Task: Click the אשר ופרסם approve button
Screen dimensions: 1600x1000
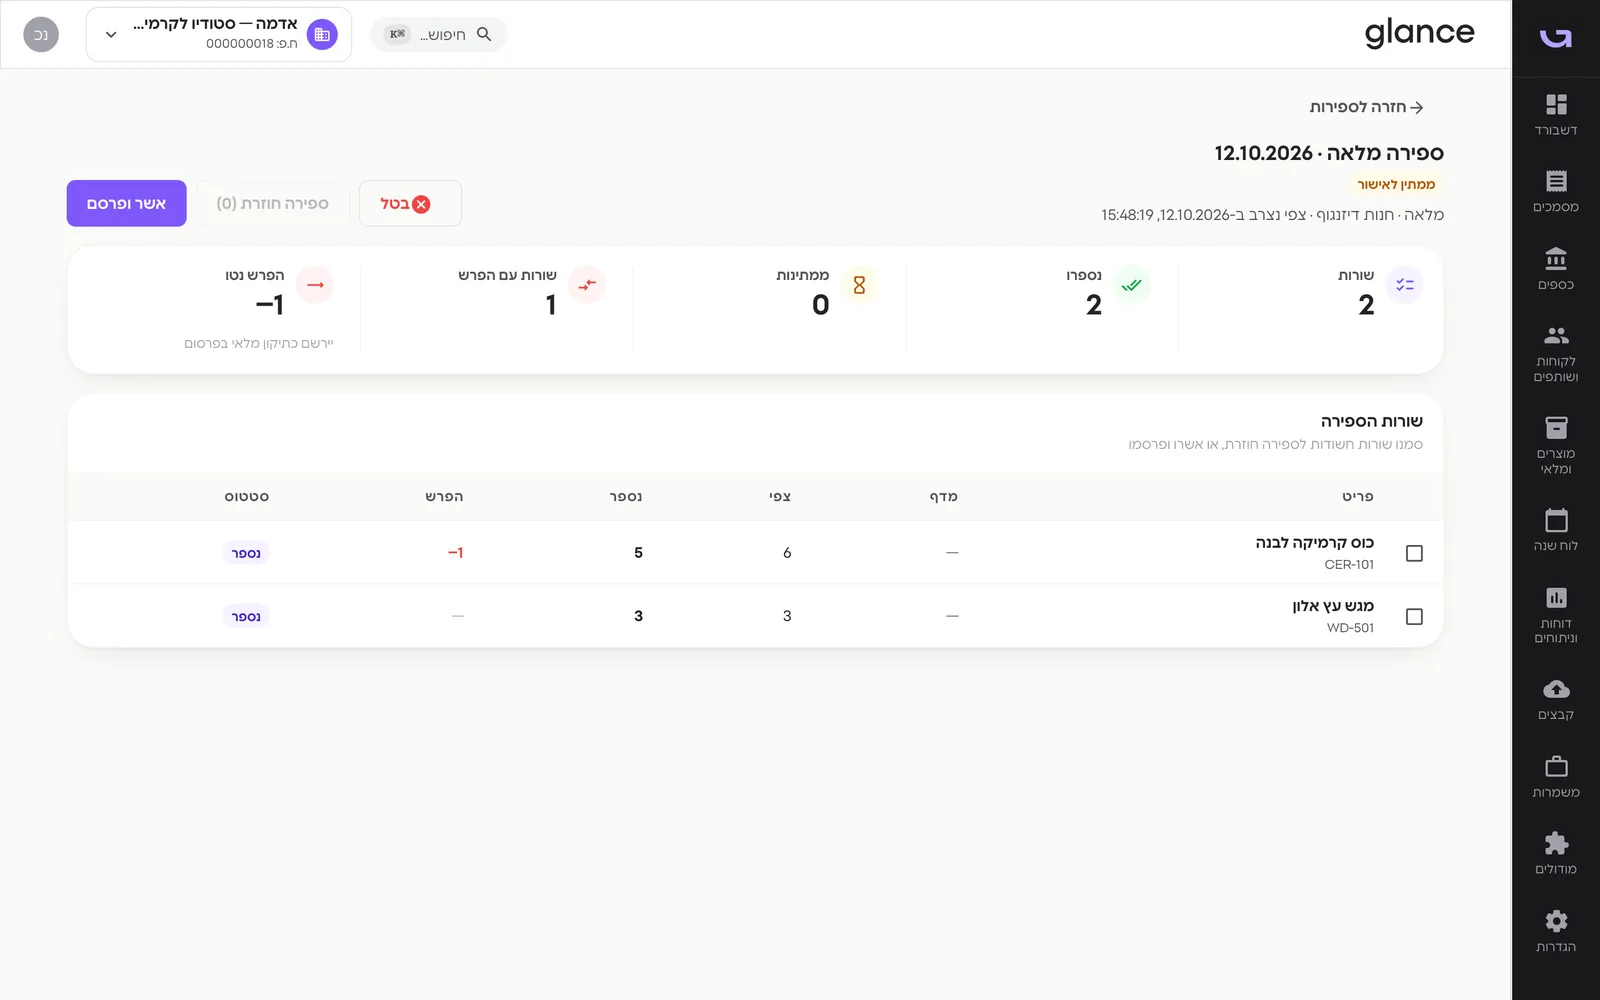Action: point(127,203)
